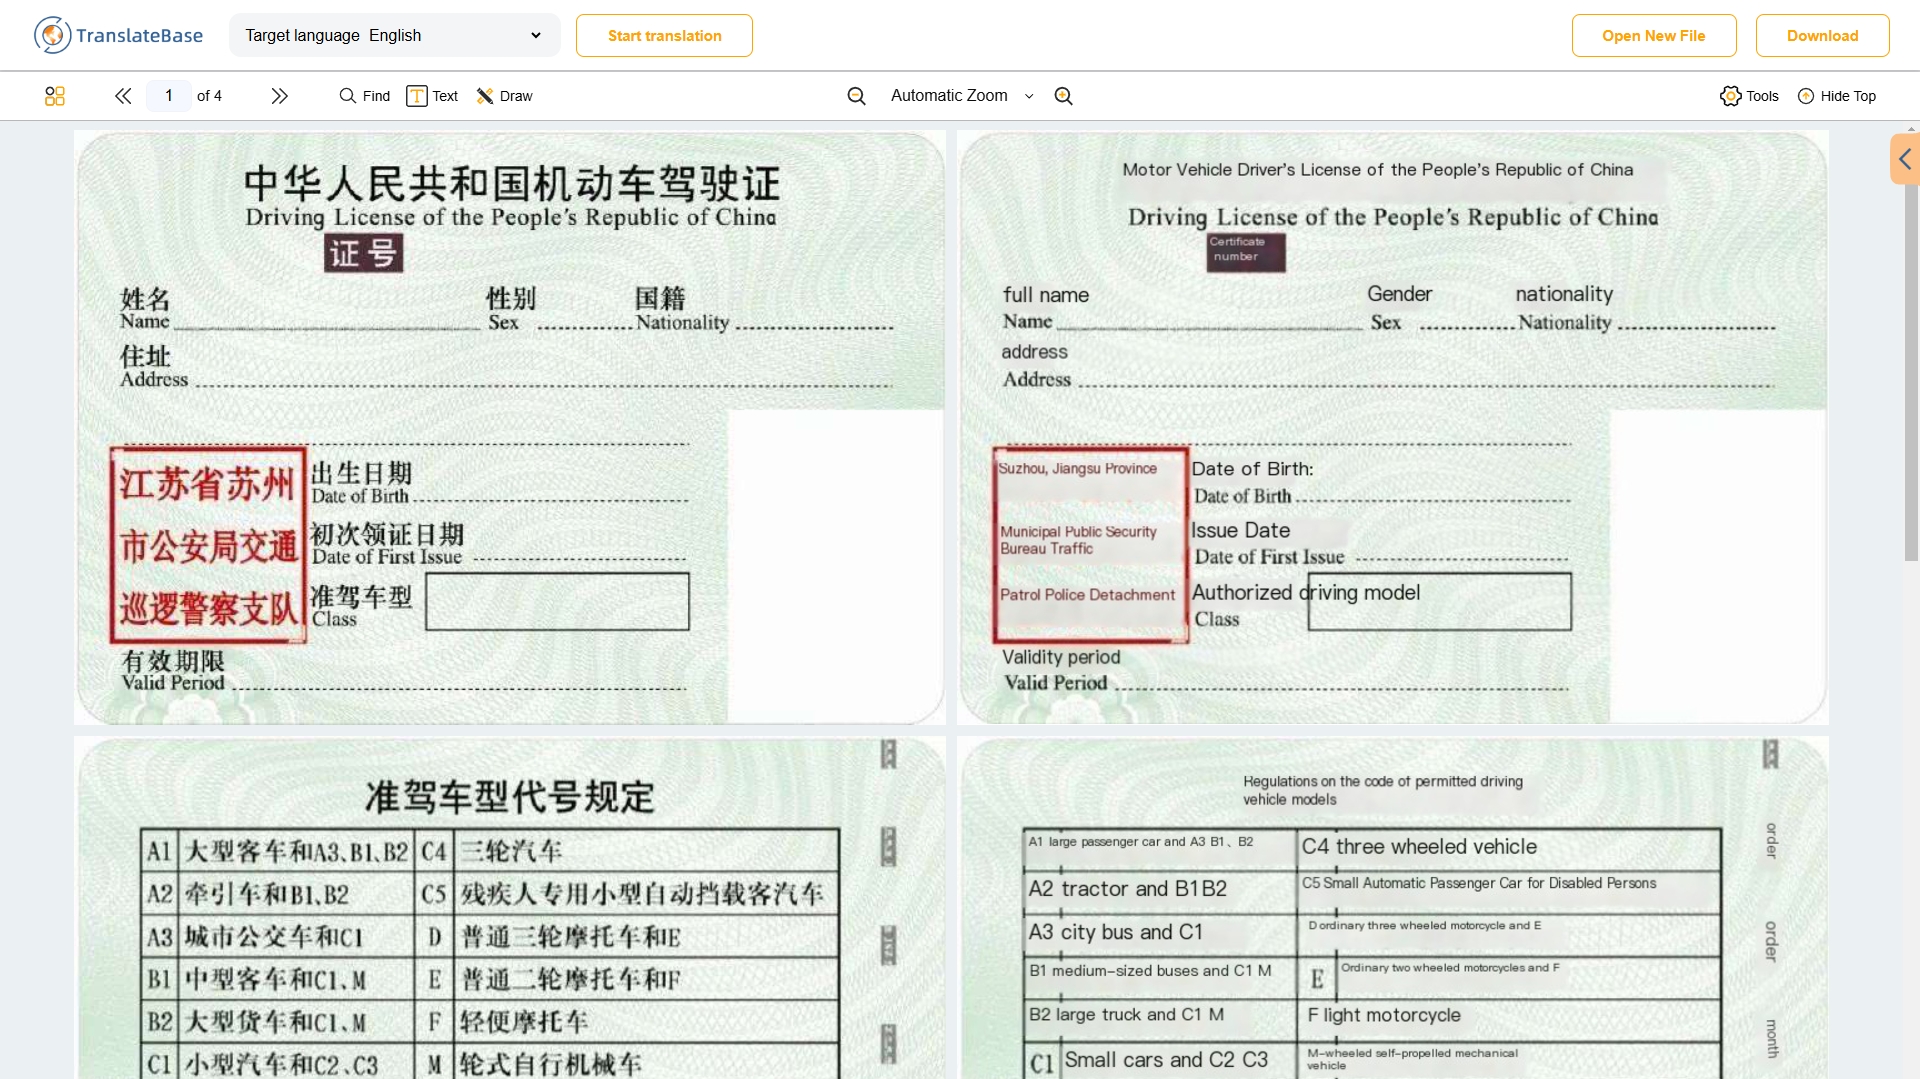Image resolution: width=1920 pixels, height=1079 pixels.
Task: Click the original Chinese license front page
Action: 509,427
